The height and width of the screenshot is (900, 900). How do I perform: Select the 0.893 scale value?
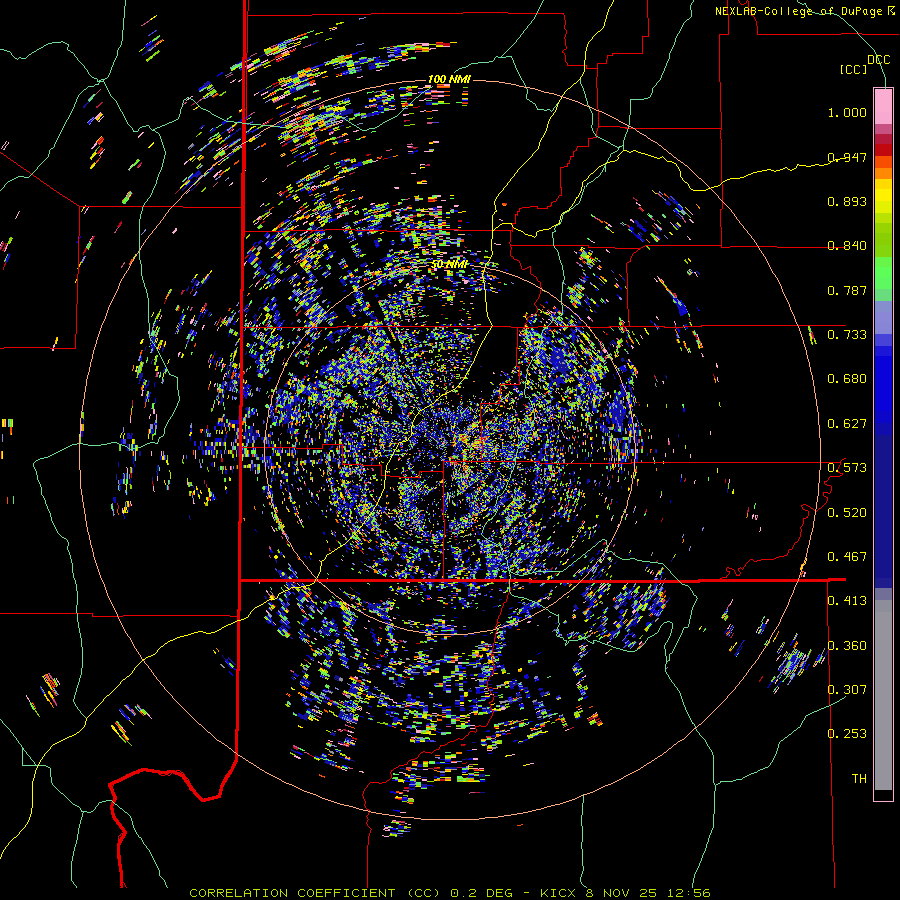click(x=847, y=201)
